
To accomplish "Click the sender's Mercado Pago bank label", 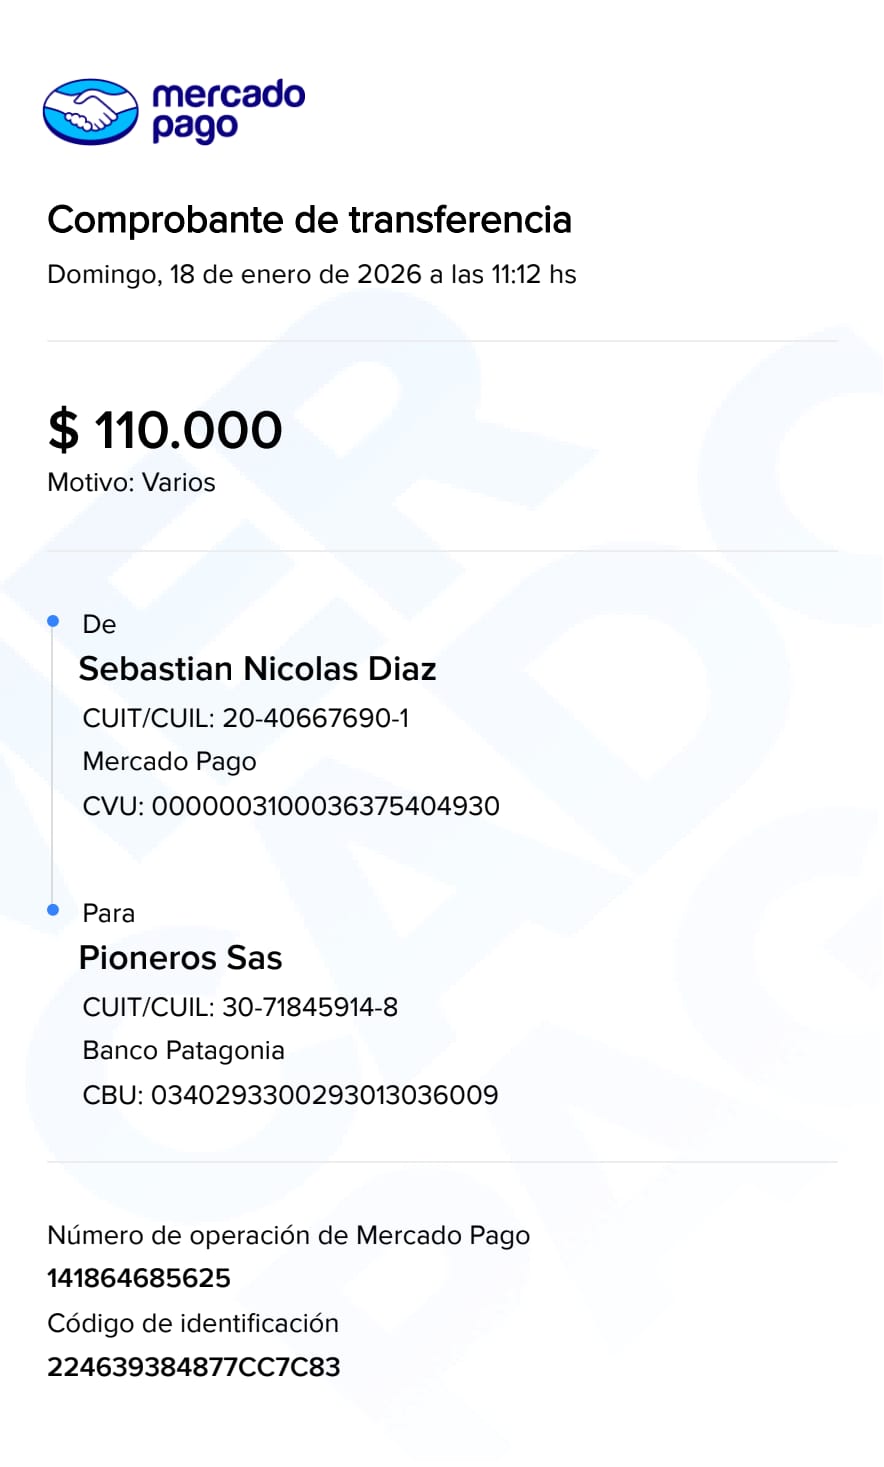I will point(169,762).
